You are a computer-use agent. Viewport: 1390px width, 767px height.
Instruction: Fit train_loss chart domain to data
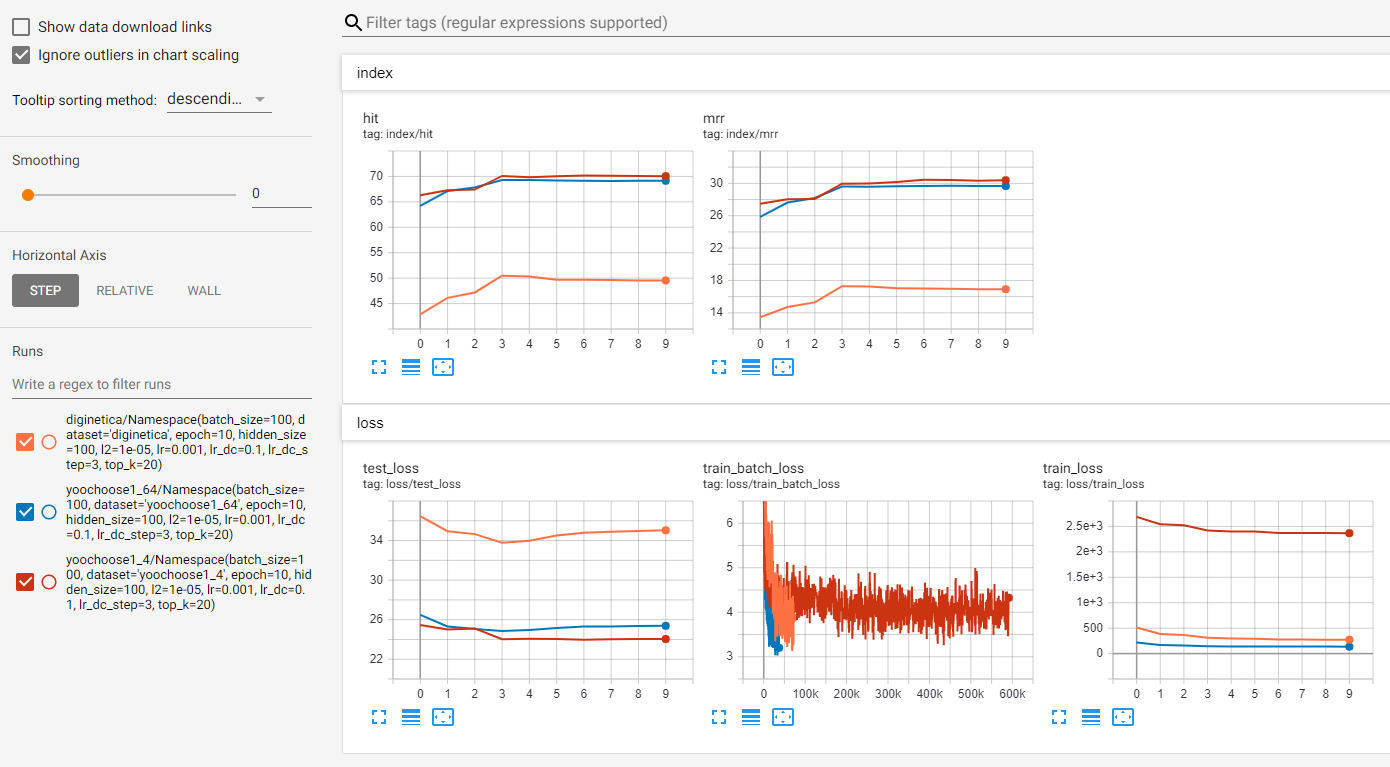pyautogui.click(x=1123, y=717)
